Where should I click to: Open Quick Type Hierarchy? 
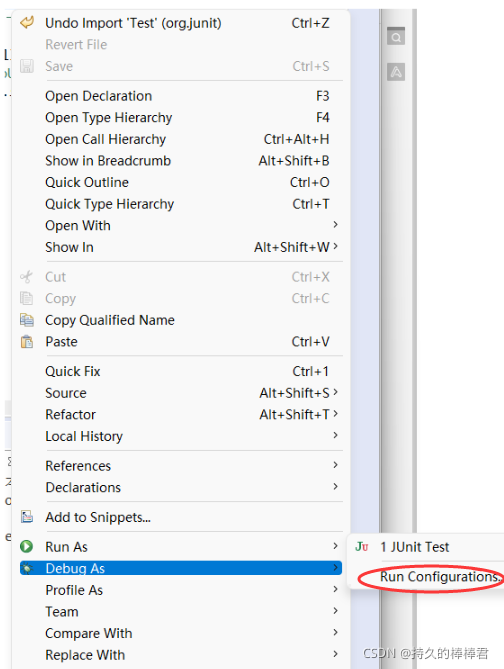click(x=110, y=204)
